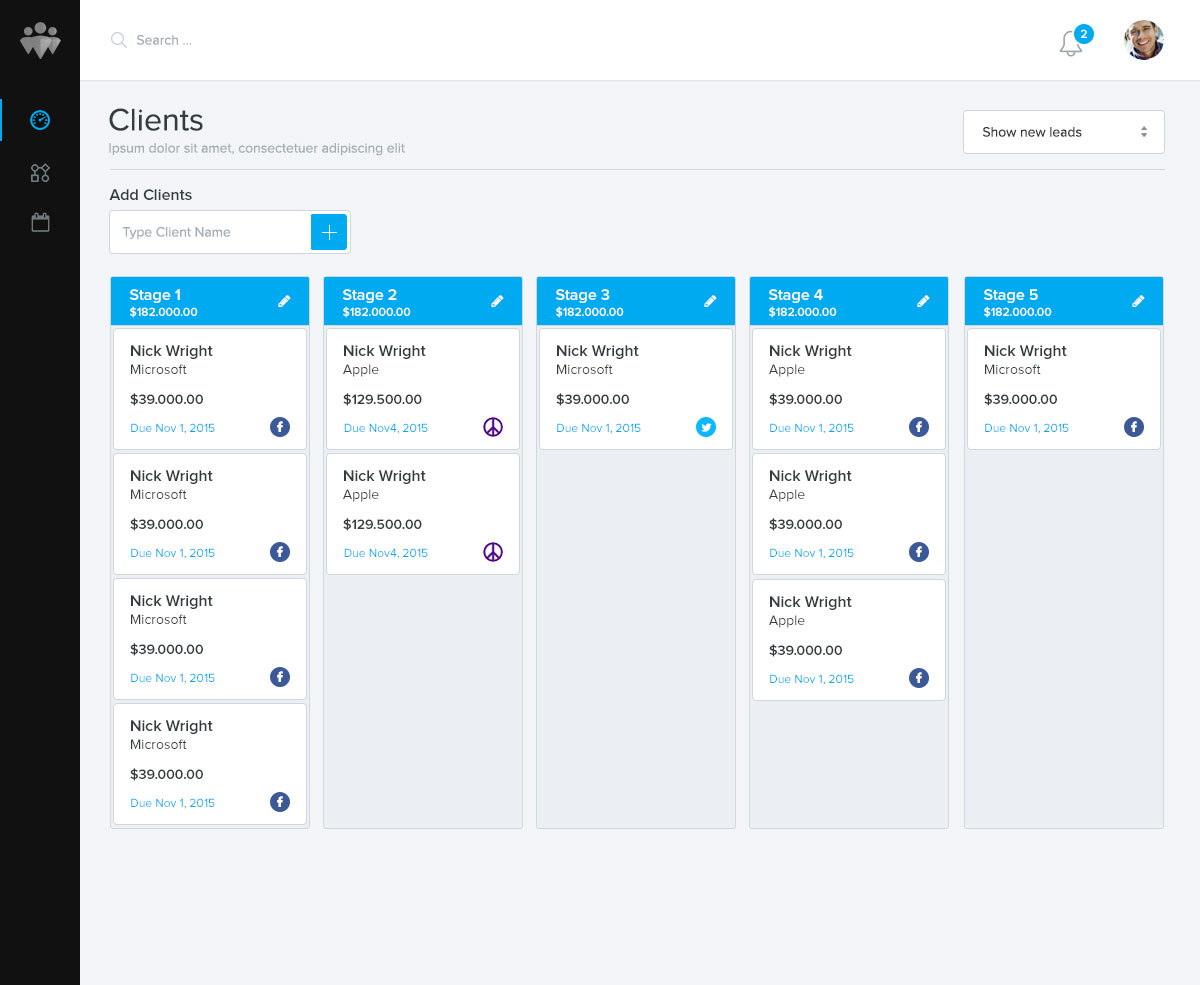Image resolution: width=1200 pixels, height=985 pixels.
Task: Open the dashboard via the speedometer sidebar icon
Action: [x=39, y=119]
